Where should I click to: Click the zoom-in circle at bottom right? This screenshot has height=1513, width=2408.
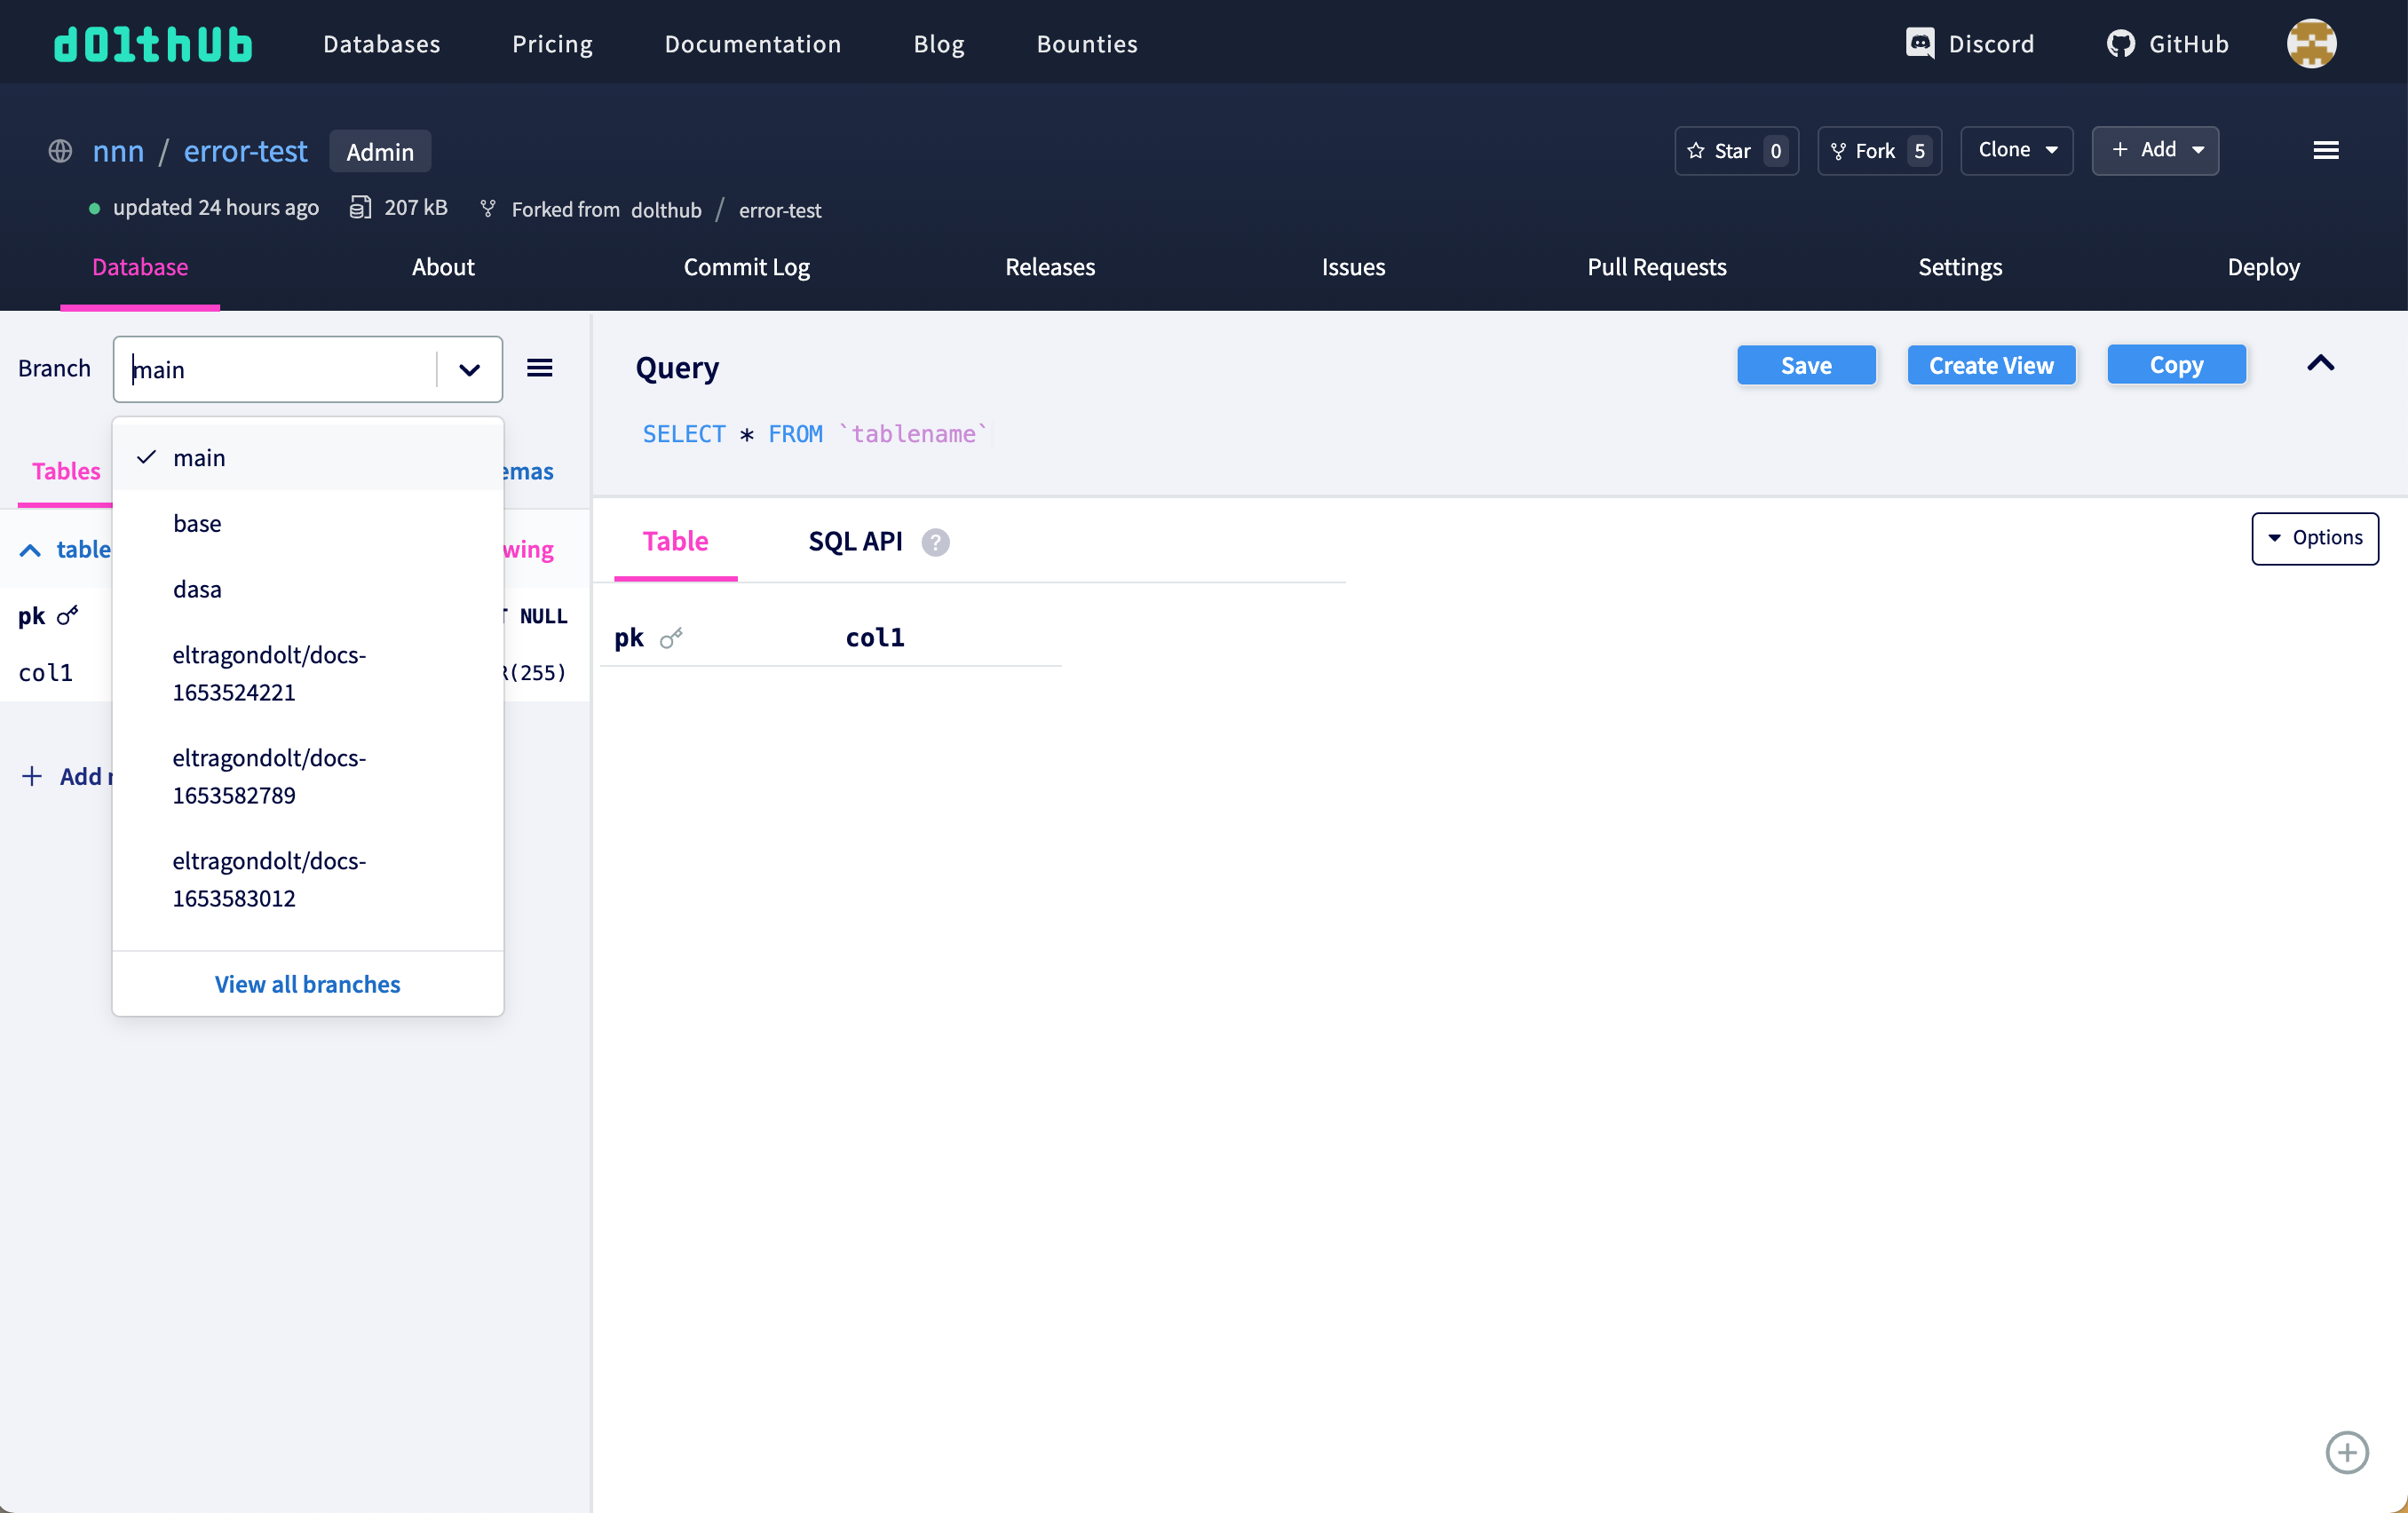[x=2347, y=1453]
